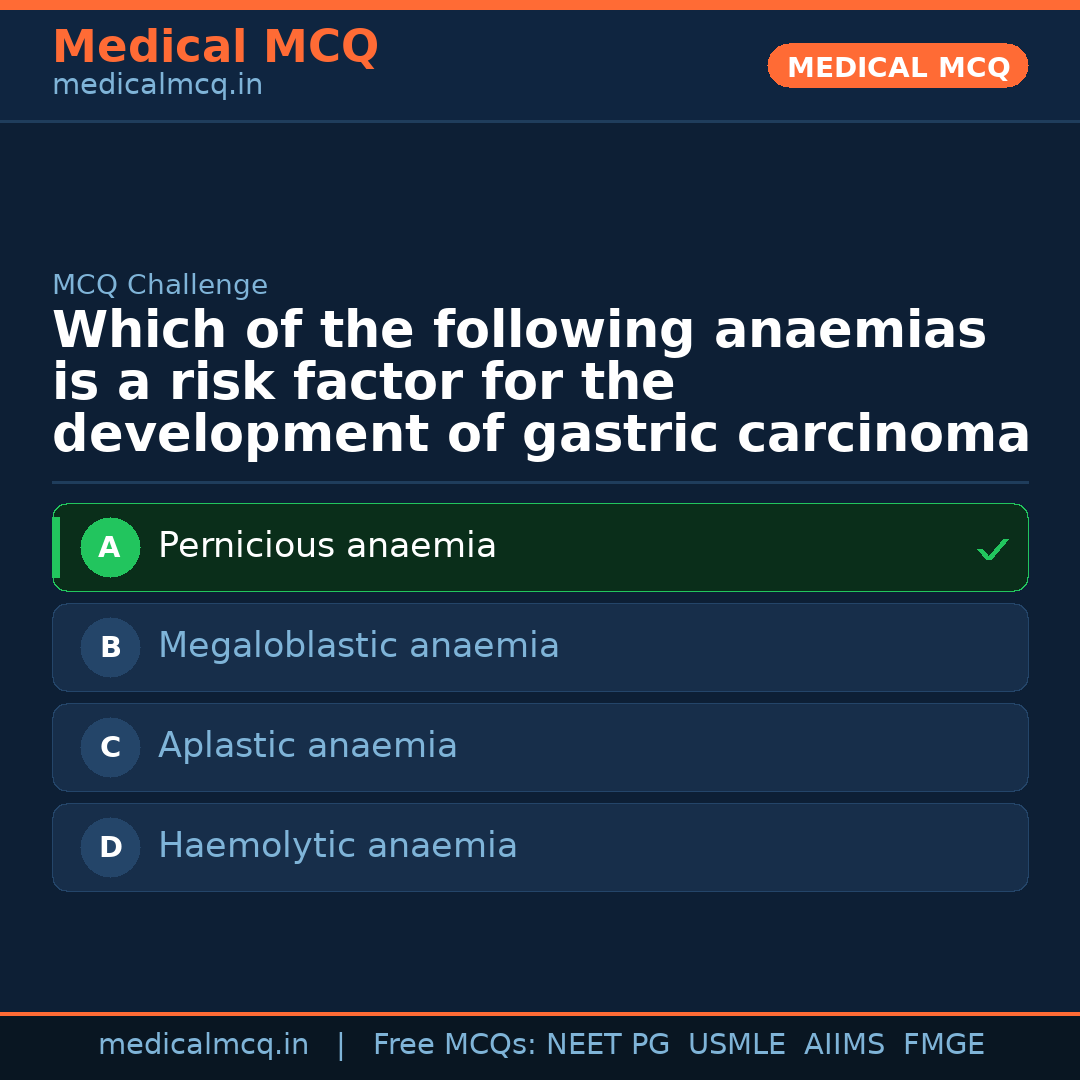
Task: Click the green checkmark on option A
Action: click(992, 549)
